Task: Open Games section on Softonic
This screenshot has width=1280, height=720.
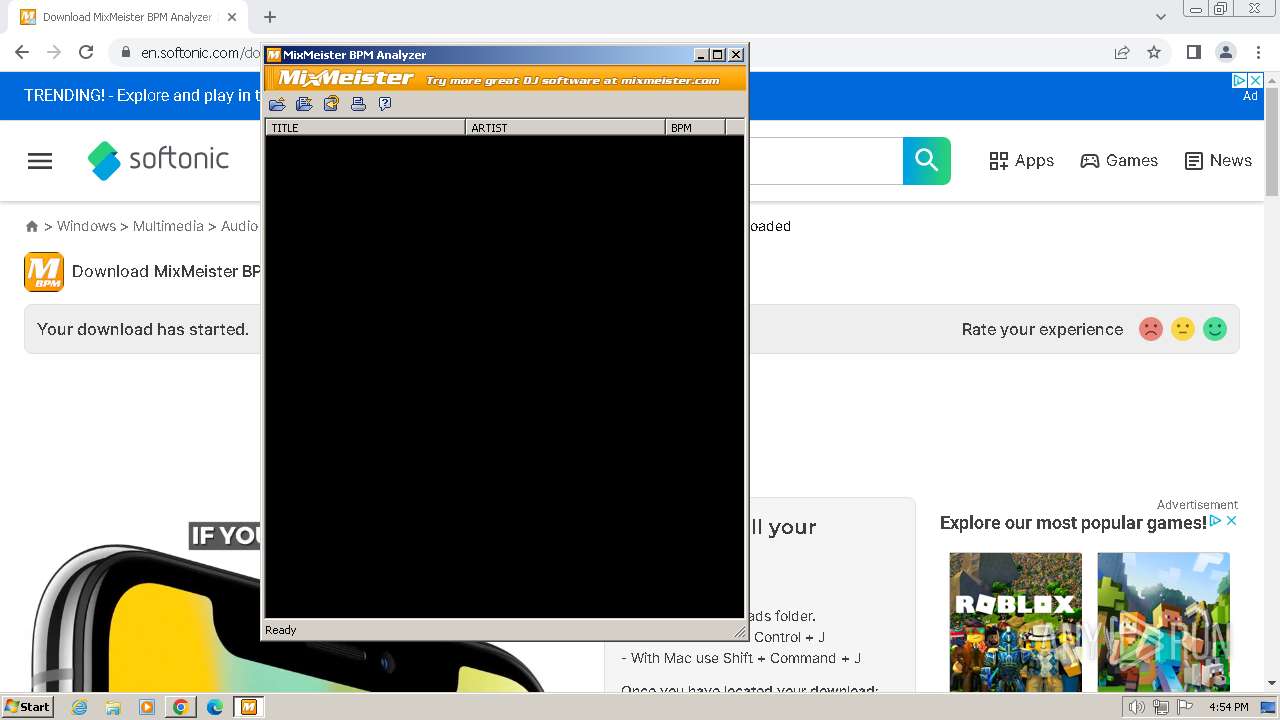Action: (x=1119, y=161)
